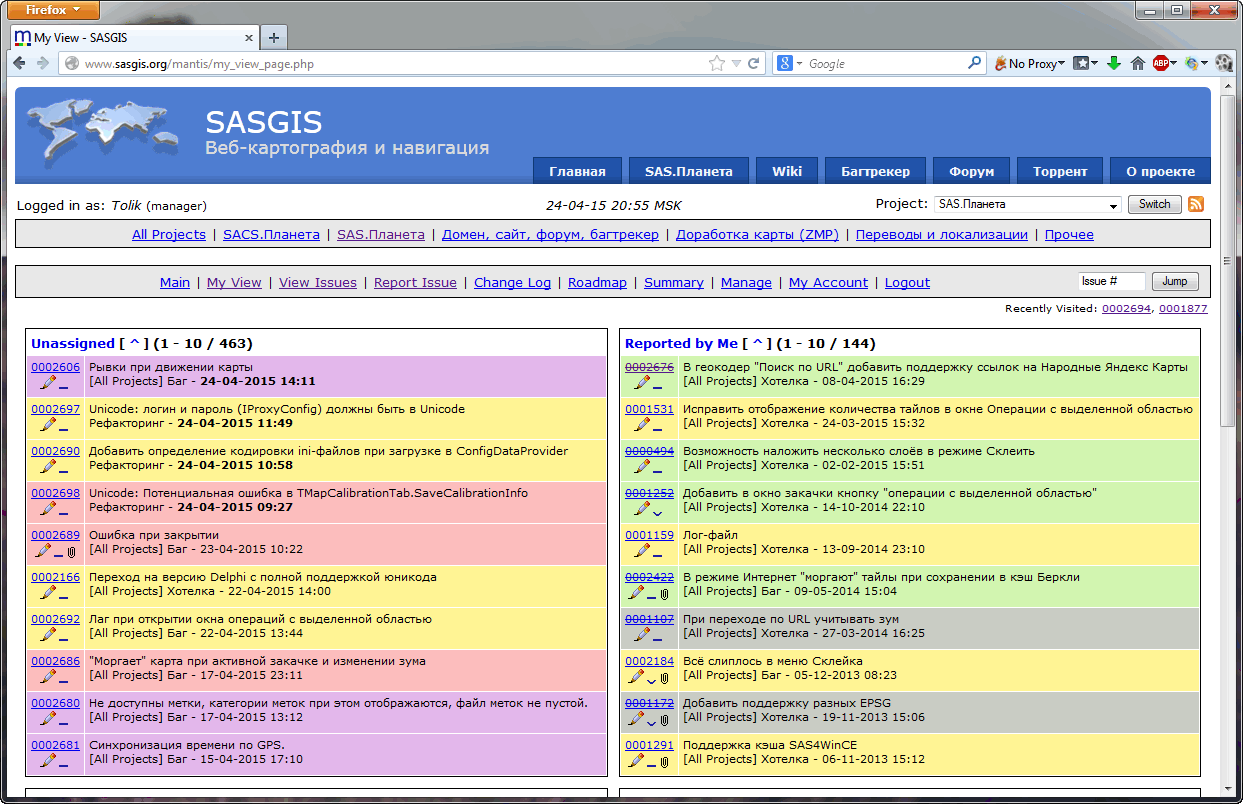1243x804 pixels.
Task: Select View Issues in the Mantis menu
Action: pyautogui.click(x=317, y=283)
